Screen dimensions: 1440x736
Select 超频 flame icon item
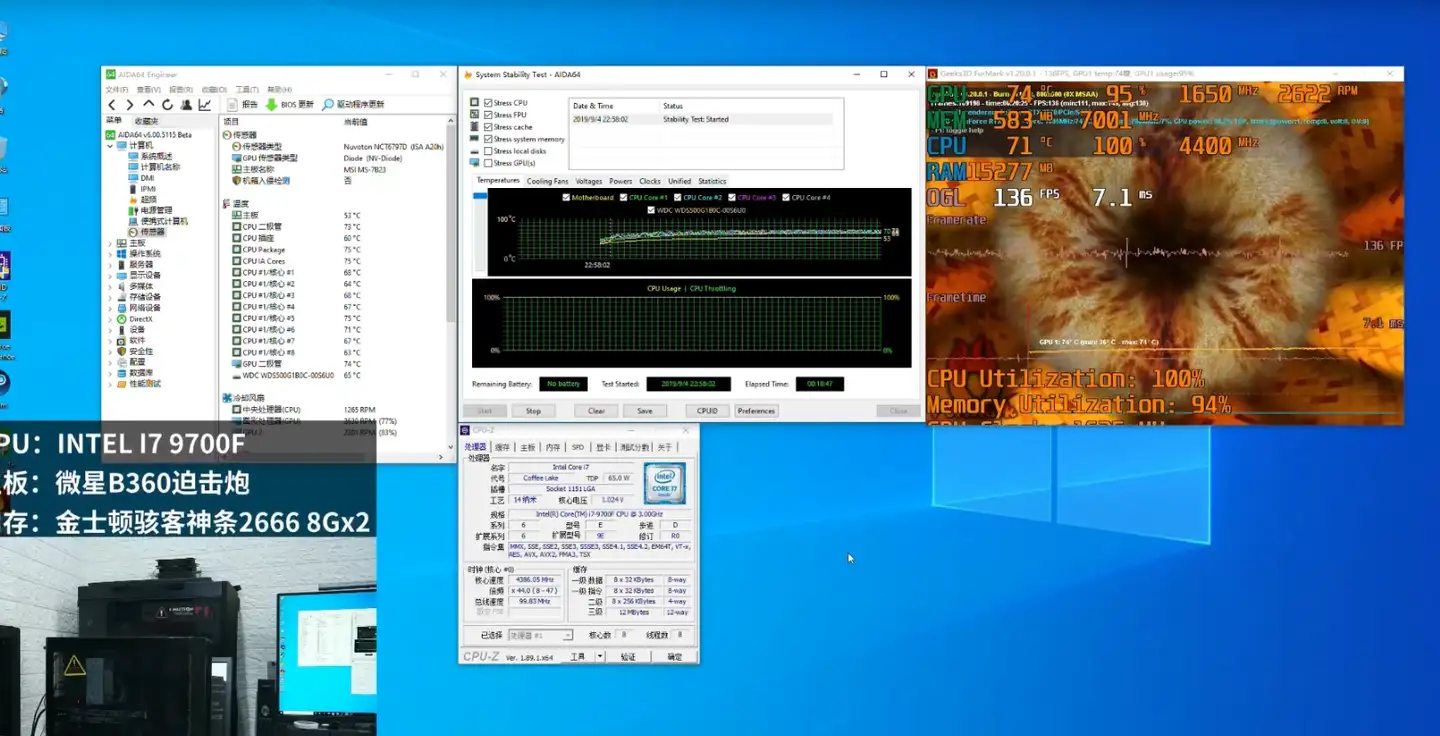(x=133, y=200)
